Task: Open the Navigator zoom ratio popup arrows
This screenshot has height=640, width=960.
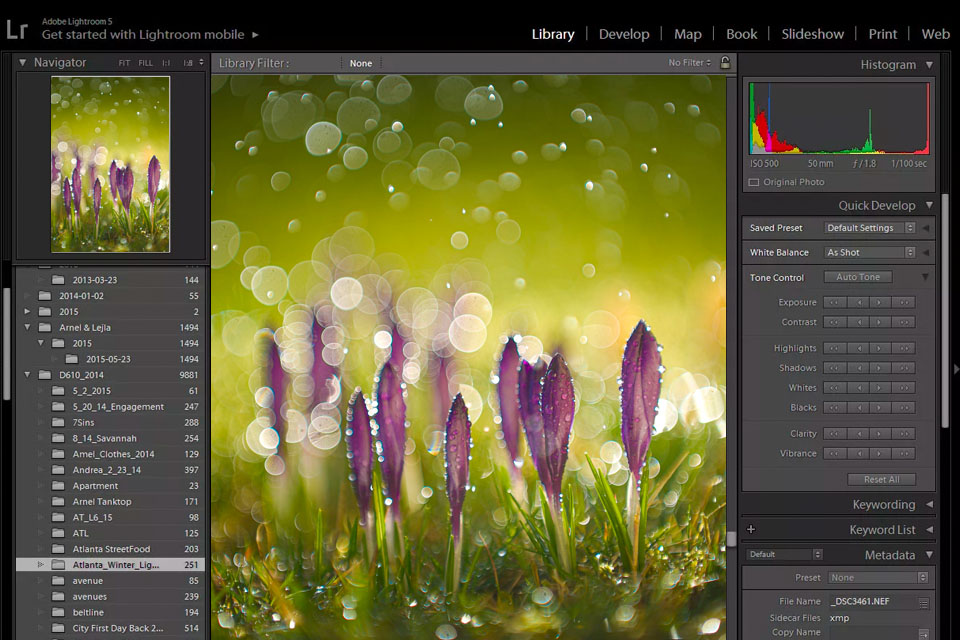Action: (x=201, y=62)
